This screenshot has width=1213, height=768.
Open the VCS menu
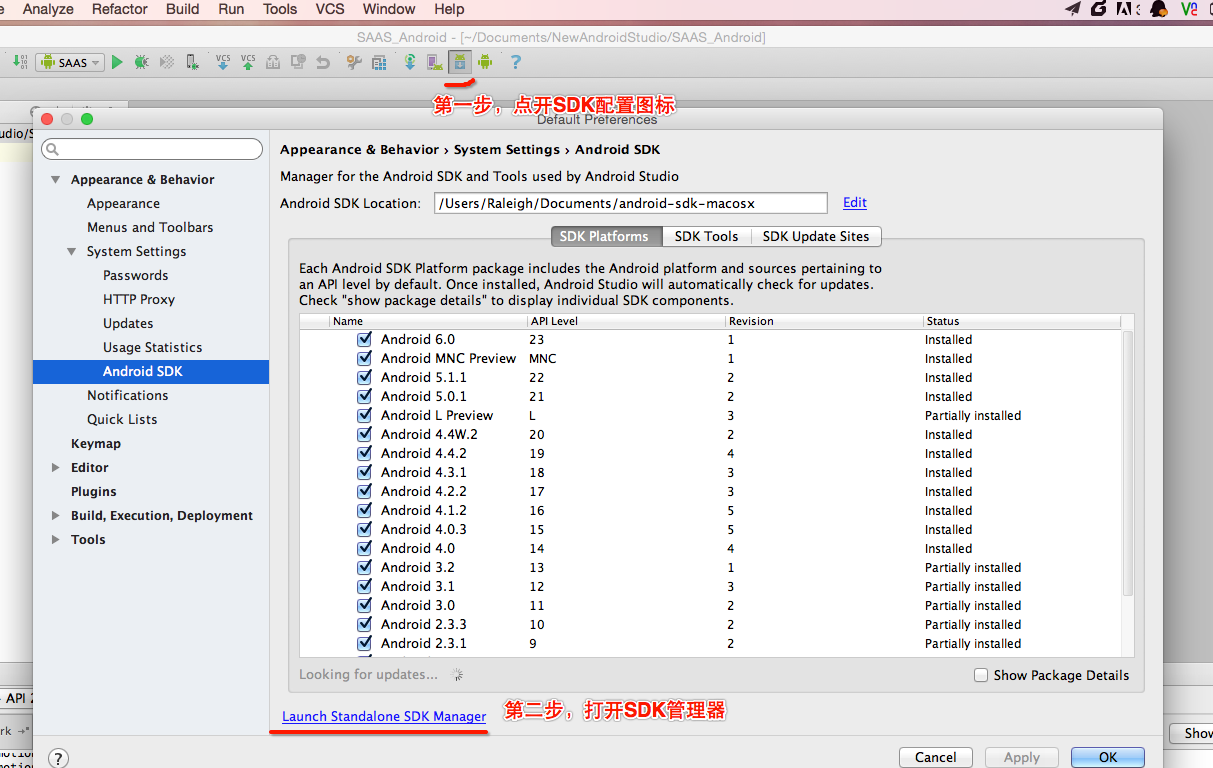(330, 9)
